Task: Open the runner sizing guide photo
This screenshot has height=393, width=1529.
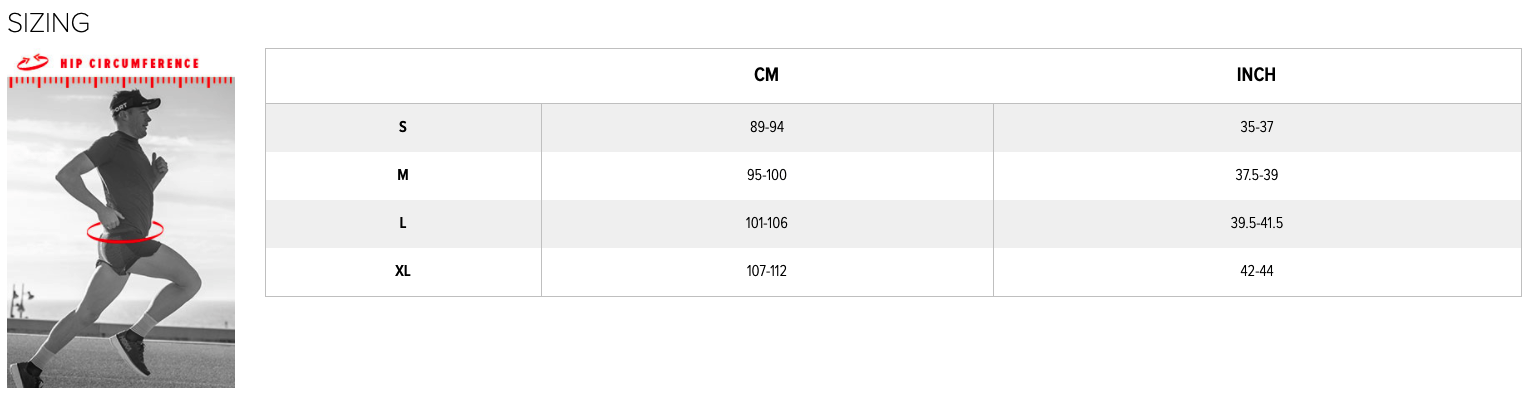Action: click(121, 220)
